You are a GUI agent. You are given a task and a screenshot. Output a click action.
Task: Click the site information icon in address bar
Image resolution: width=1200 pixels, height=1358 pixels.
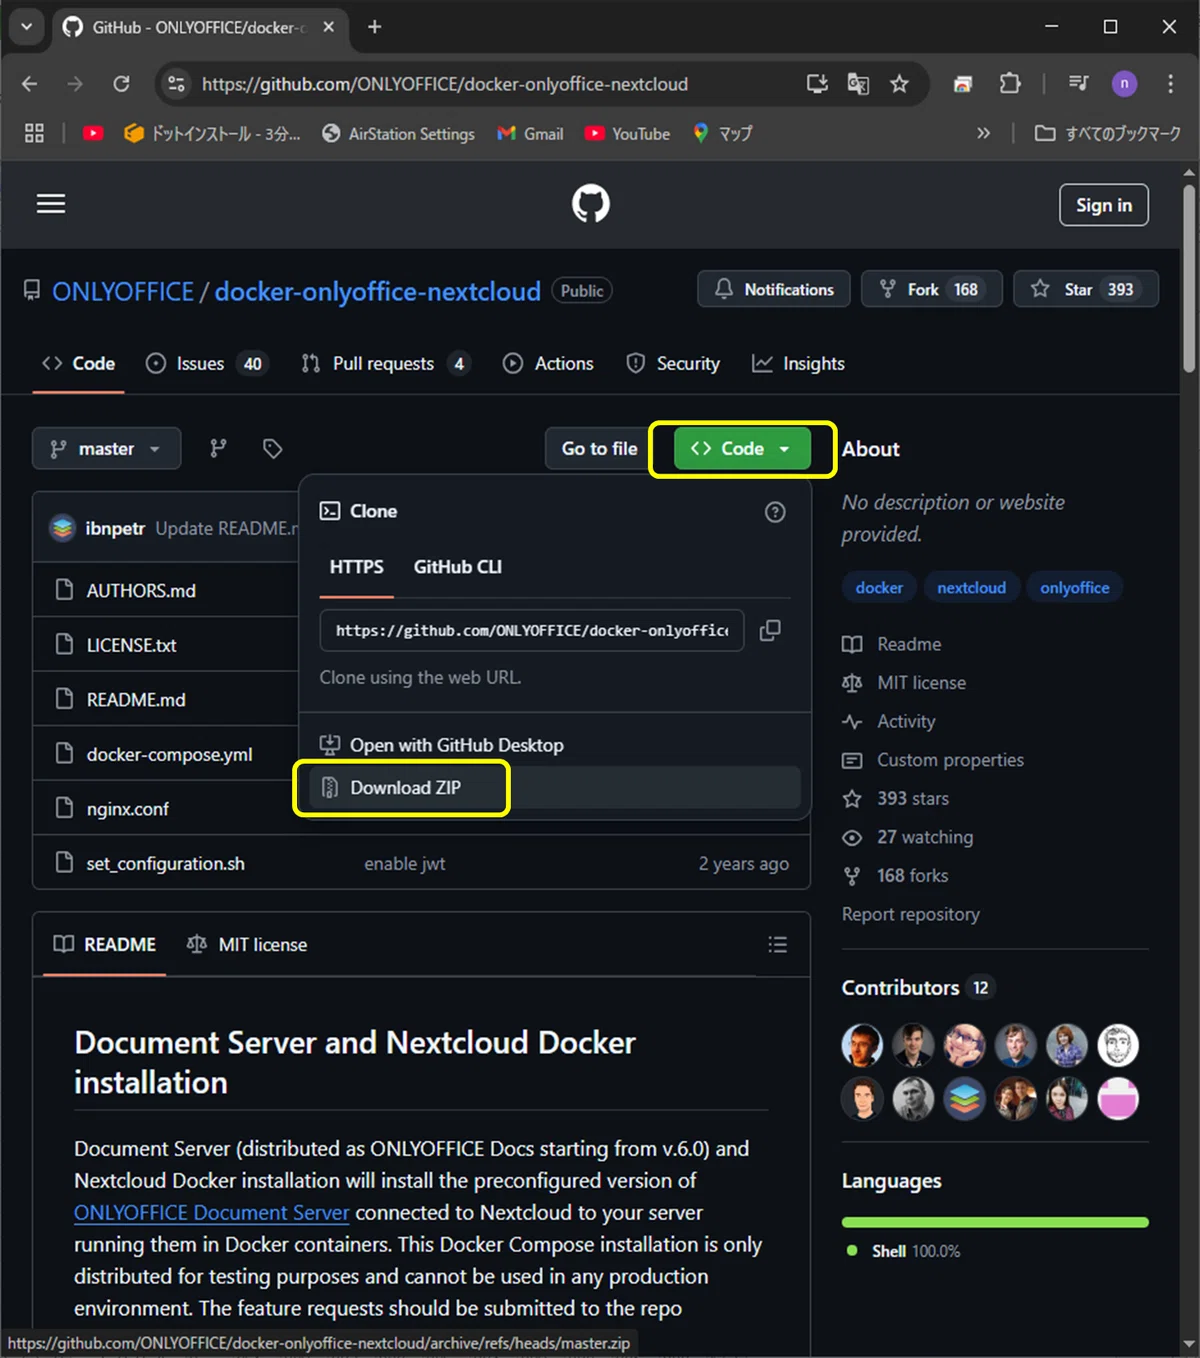(176, 84)
